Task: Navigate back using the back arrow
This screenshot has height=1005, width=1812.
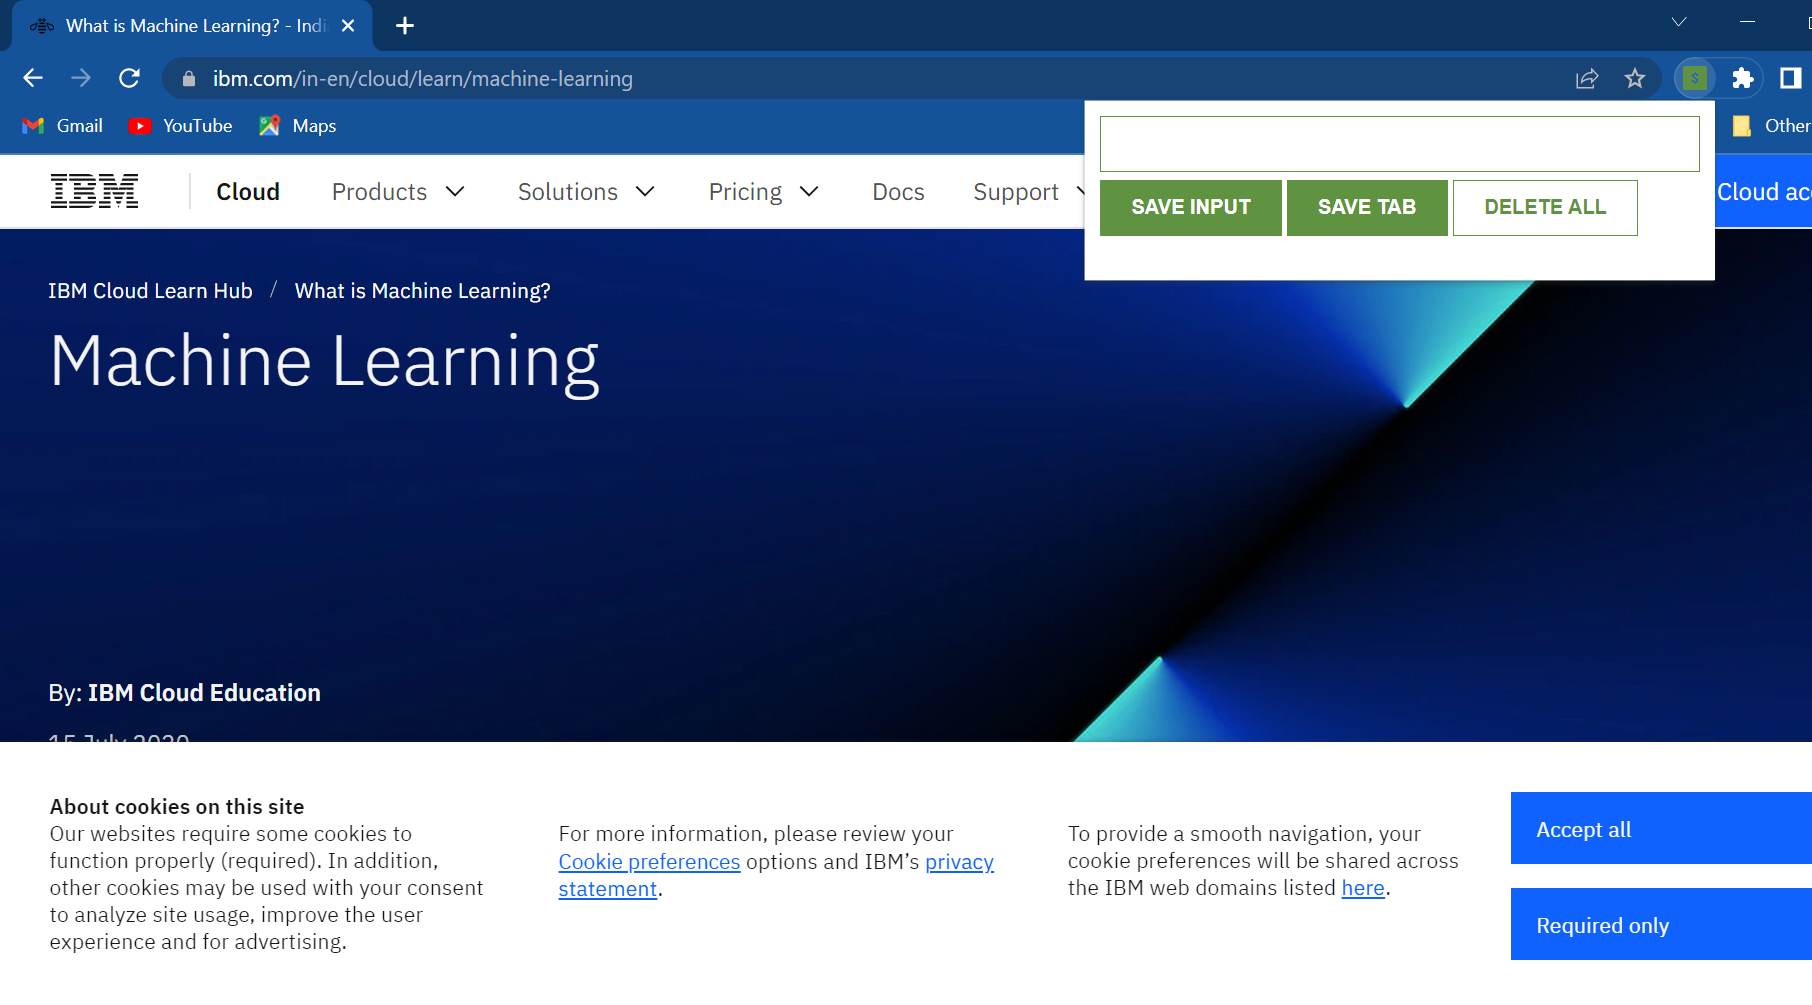Action: [x=33, y=78]
